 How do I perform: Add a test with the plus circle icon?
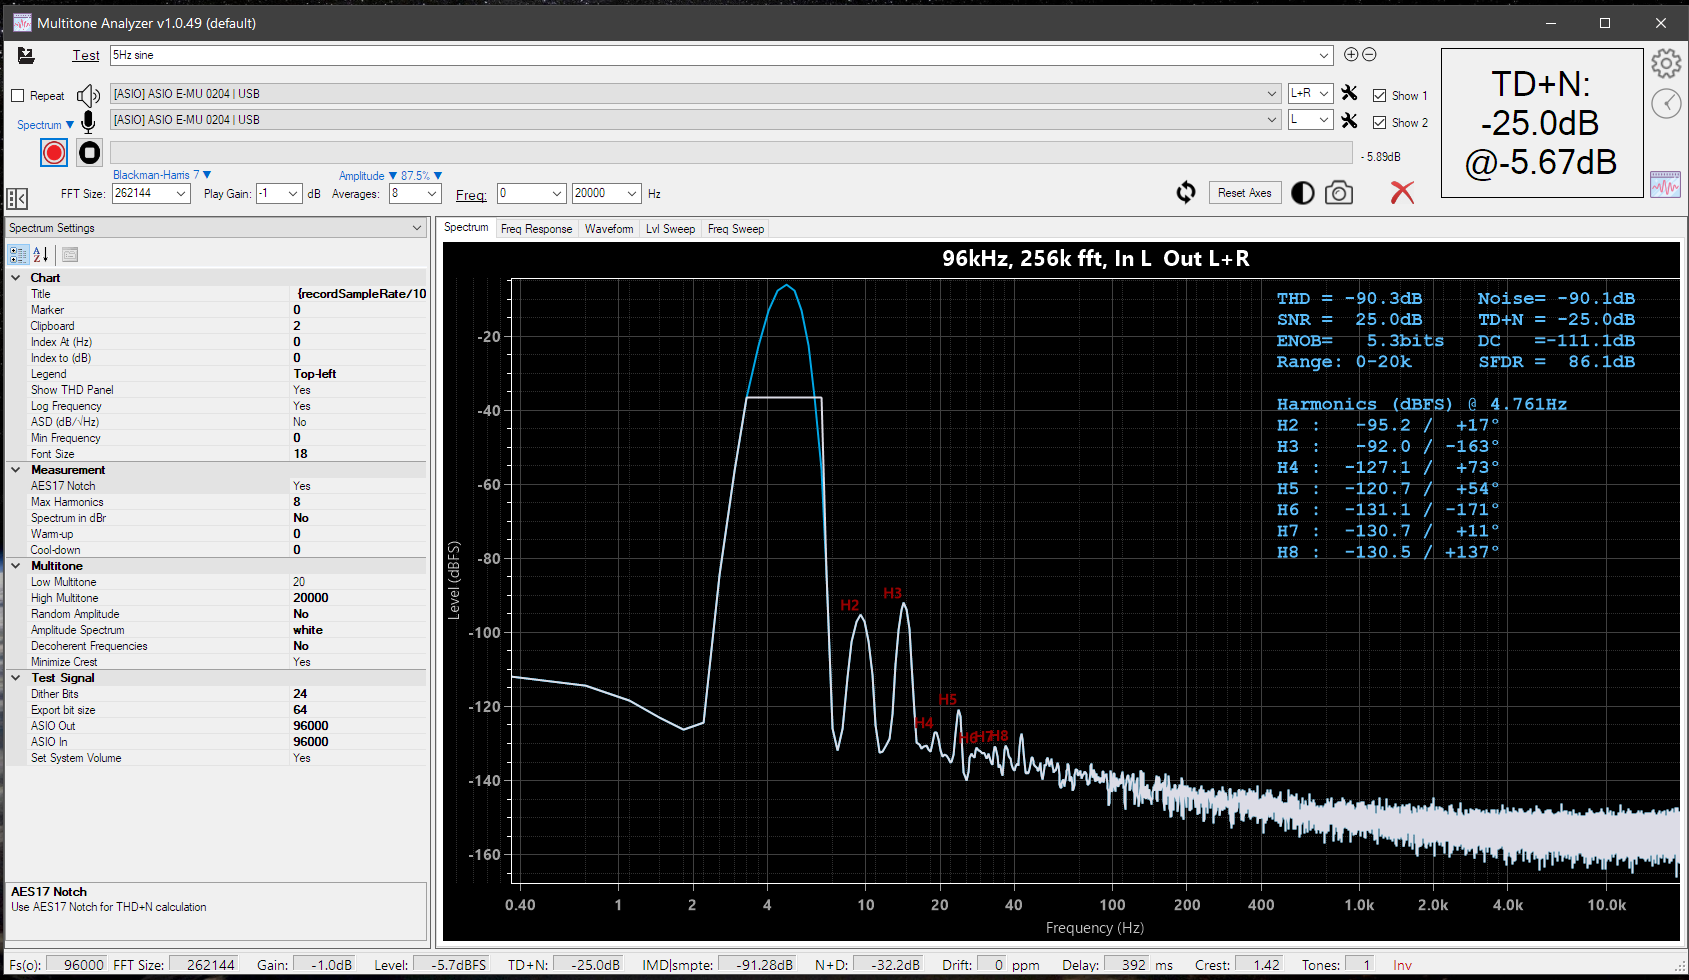pyautogui.click(x=1351, y=55)
